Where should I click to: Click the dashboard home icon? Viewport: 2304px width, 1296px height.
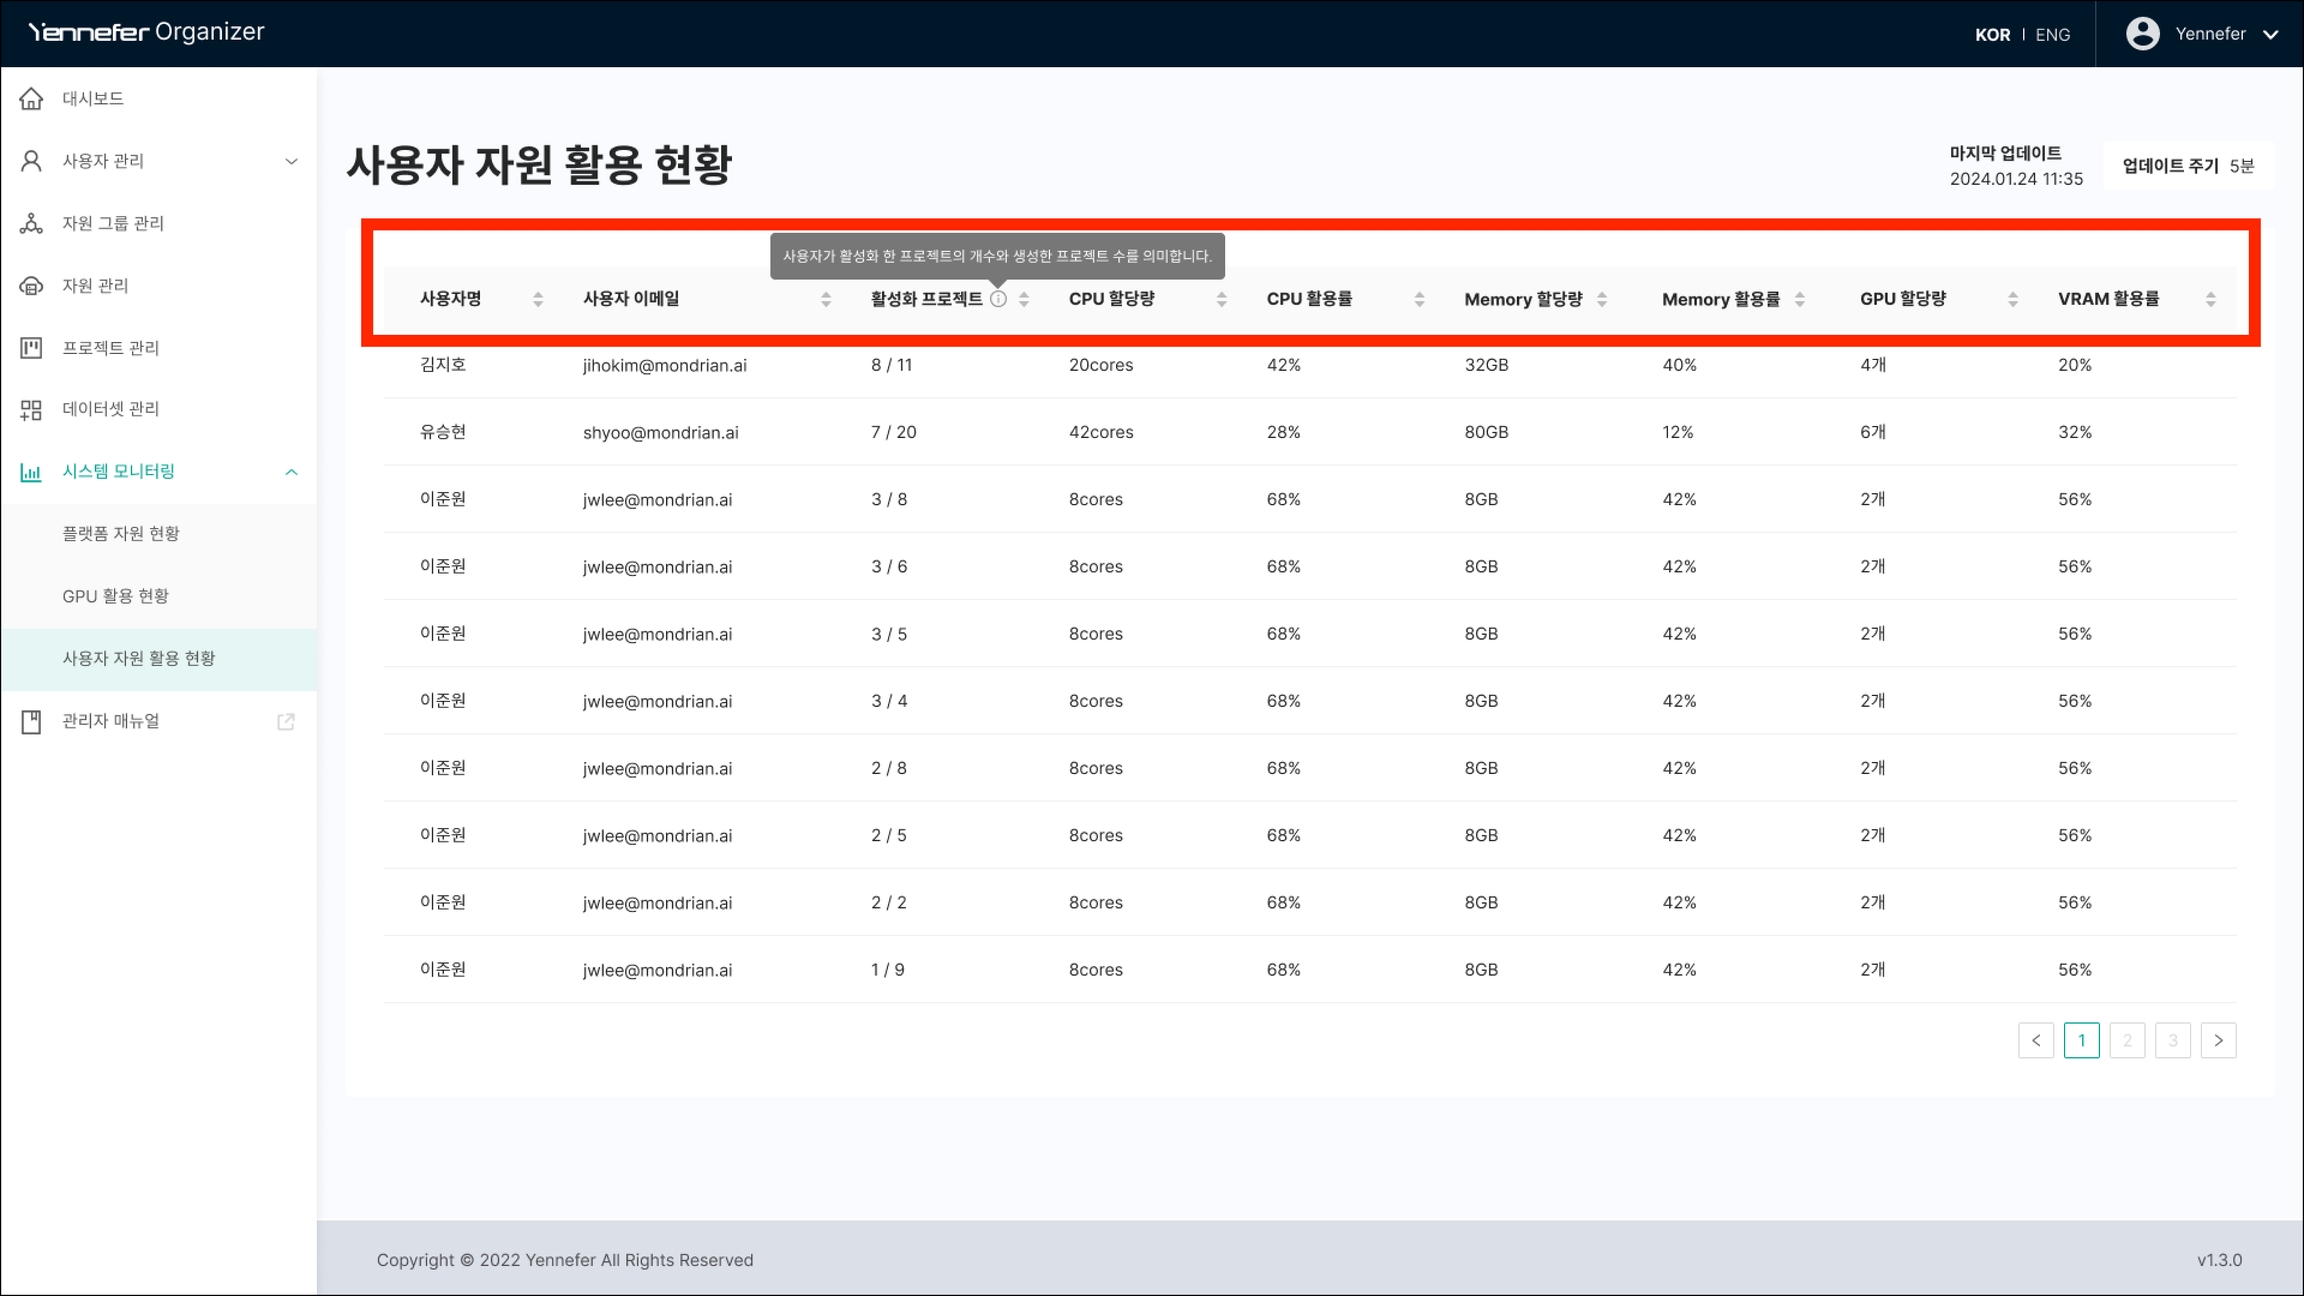click(x=31, y=98)
